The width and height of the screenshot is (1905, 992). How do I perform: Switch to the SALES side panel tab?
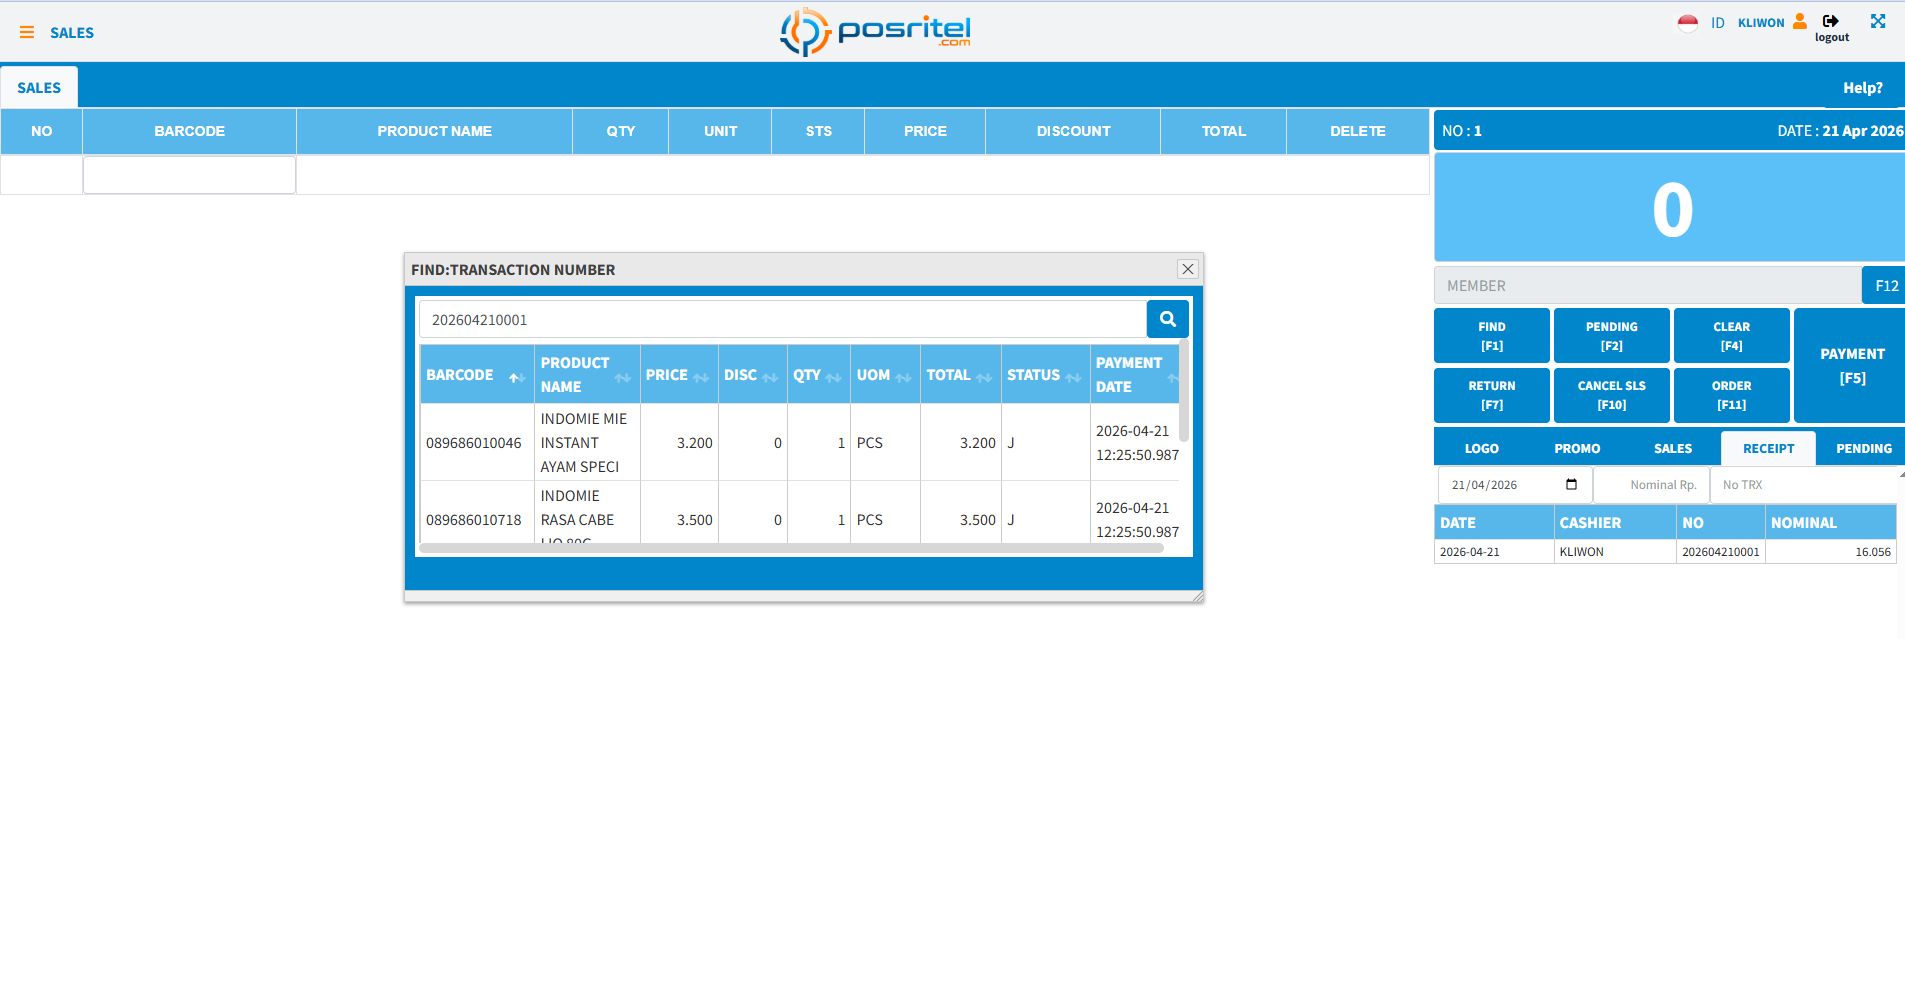[1673, 449]
